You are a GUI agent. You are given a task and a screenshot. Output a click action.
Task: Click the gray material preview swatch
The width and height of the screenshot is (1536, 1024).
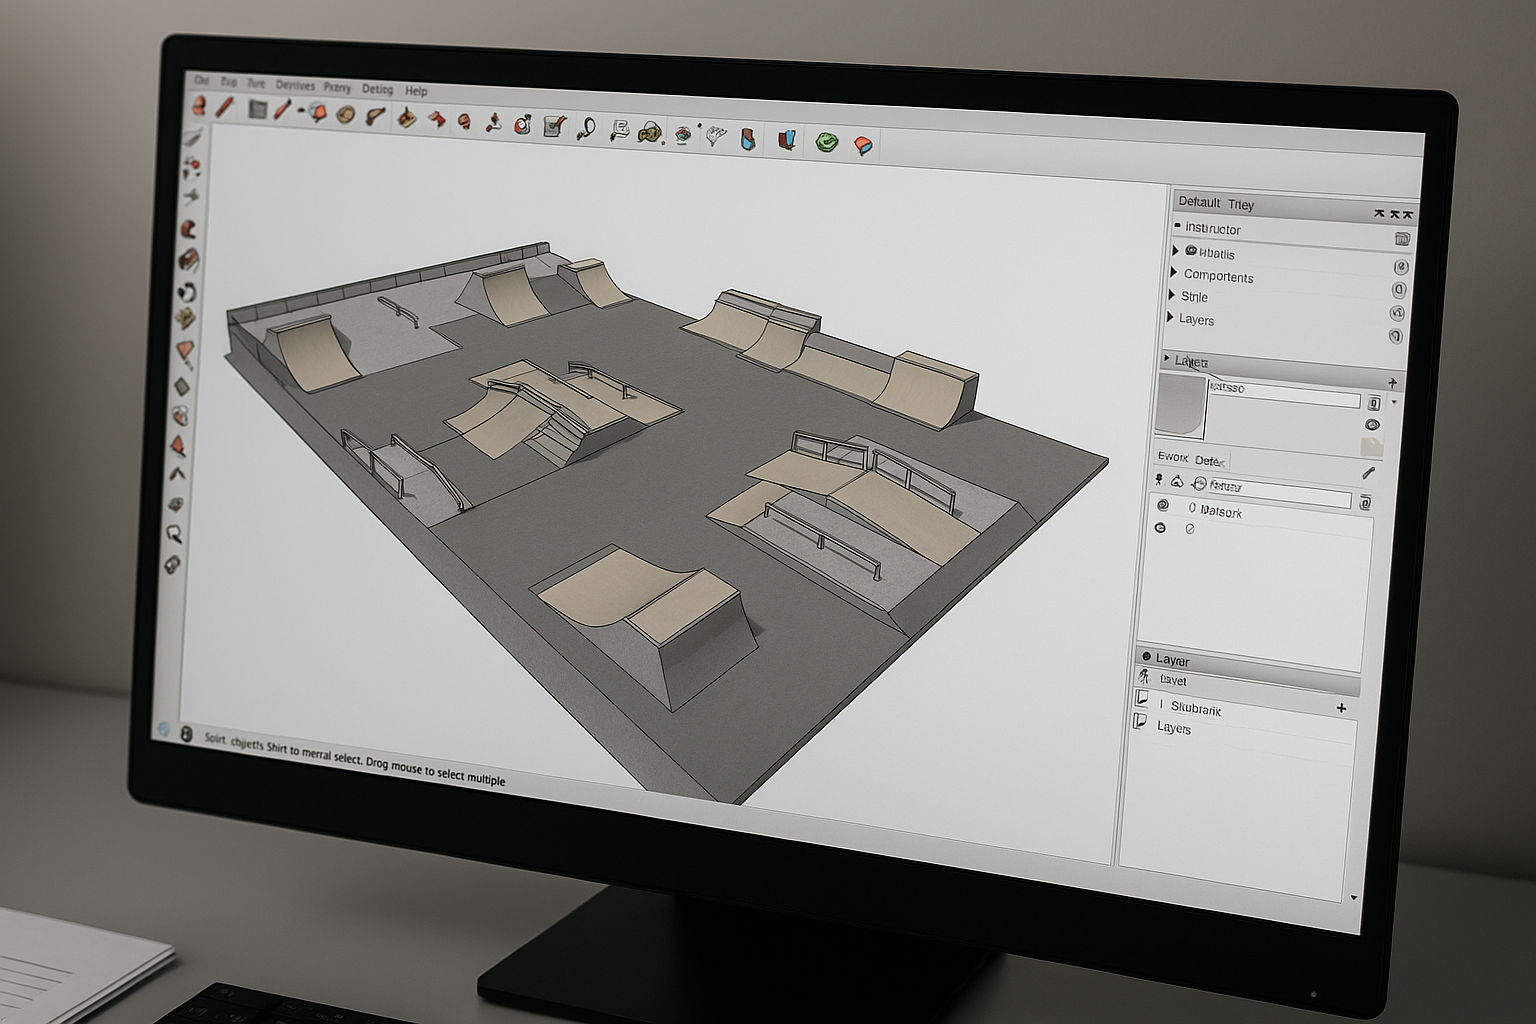pyautogui.click(x=1181, y=404)
